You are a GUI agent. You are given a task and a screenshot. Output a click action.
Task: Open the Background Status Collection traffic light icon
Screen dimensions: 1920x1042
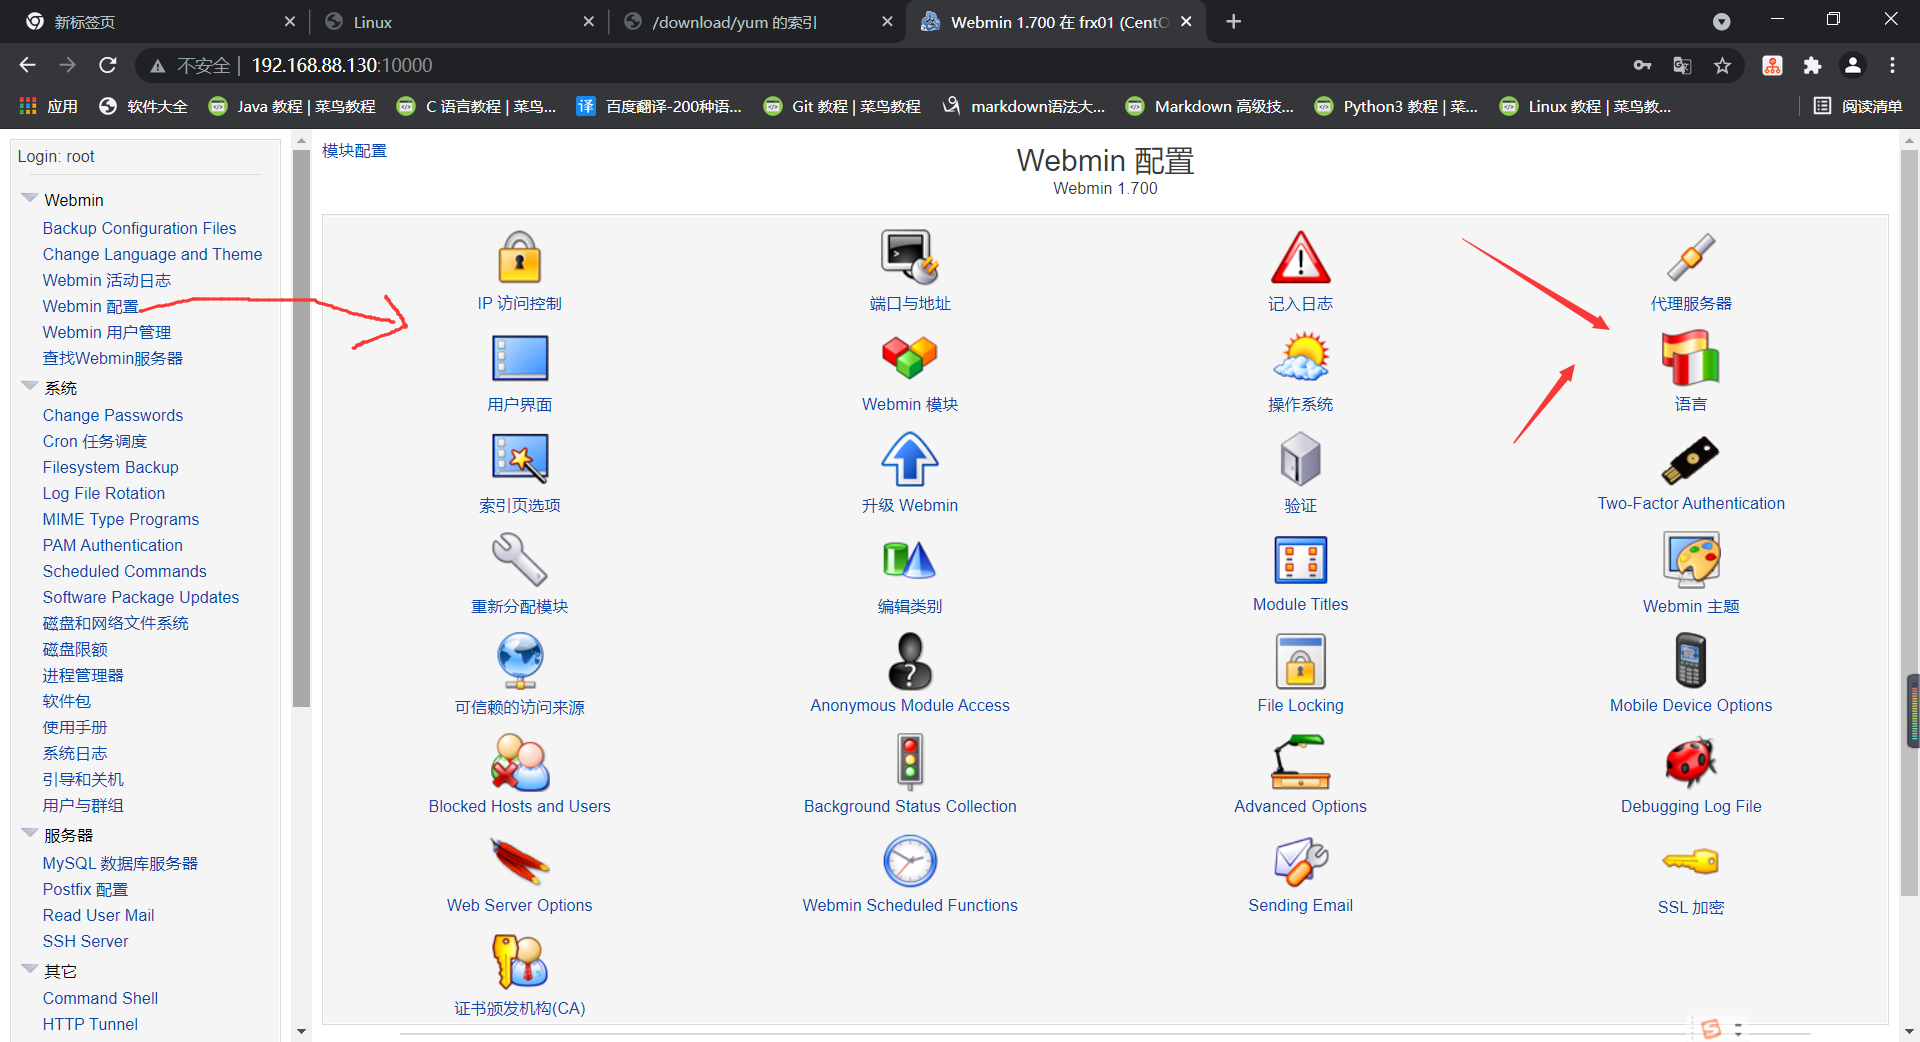point(909,762)
